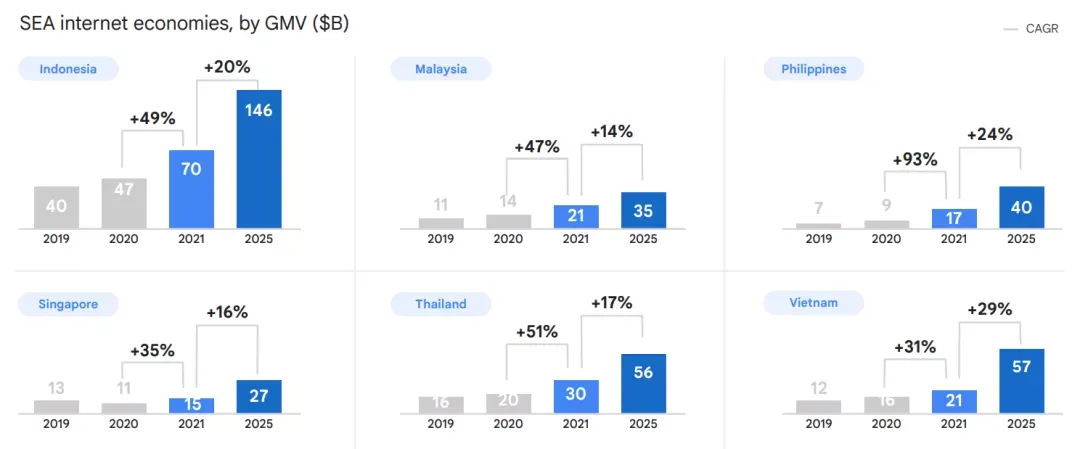Click the +93% growth label for Philippines
The width and height of the screenshot is (1080, 449).
point(915,160)
